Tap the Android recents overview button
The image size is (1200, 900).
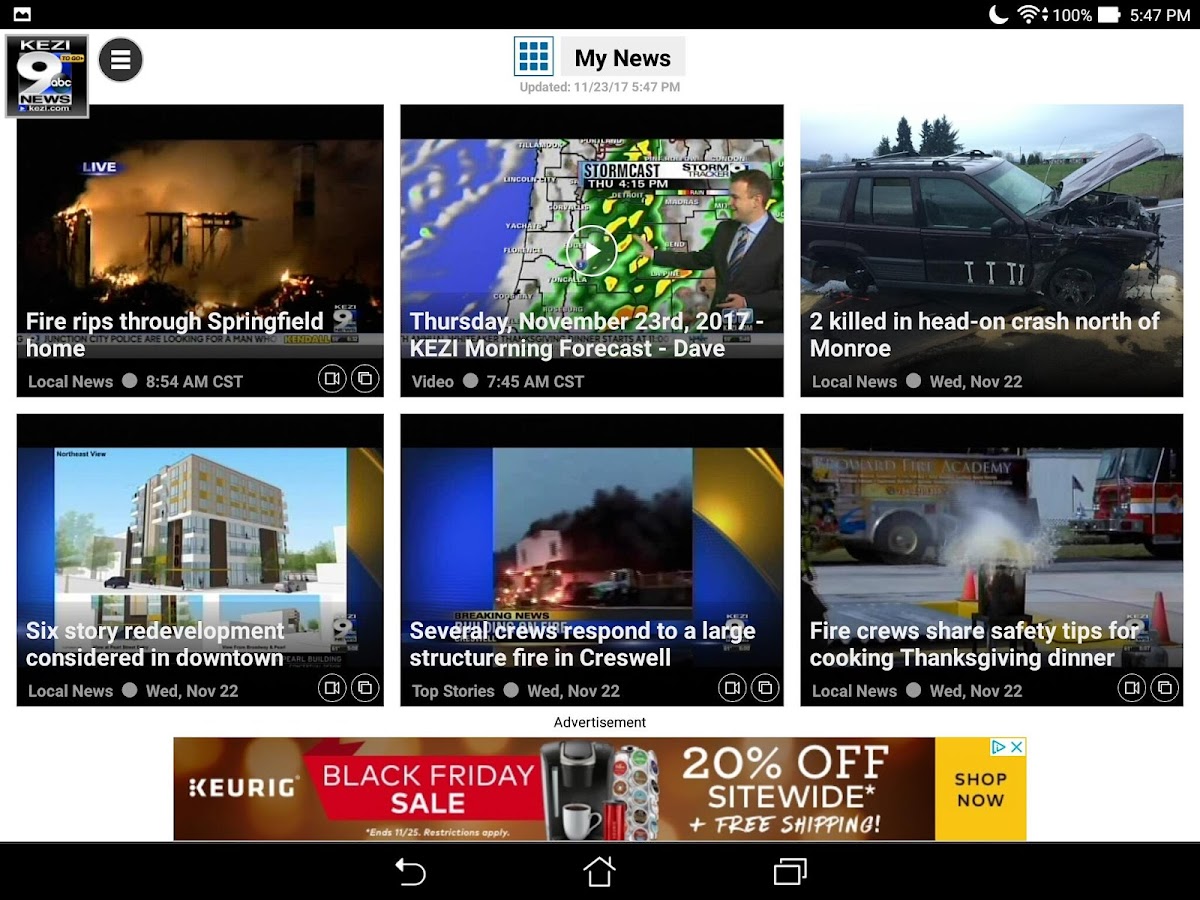(x=789, y=871)
